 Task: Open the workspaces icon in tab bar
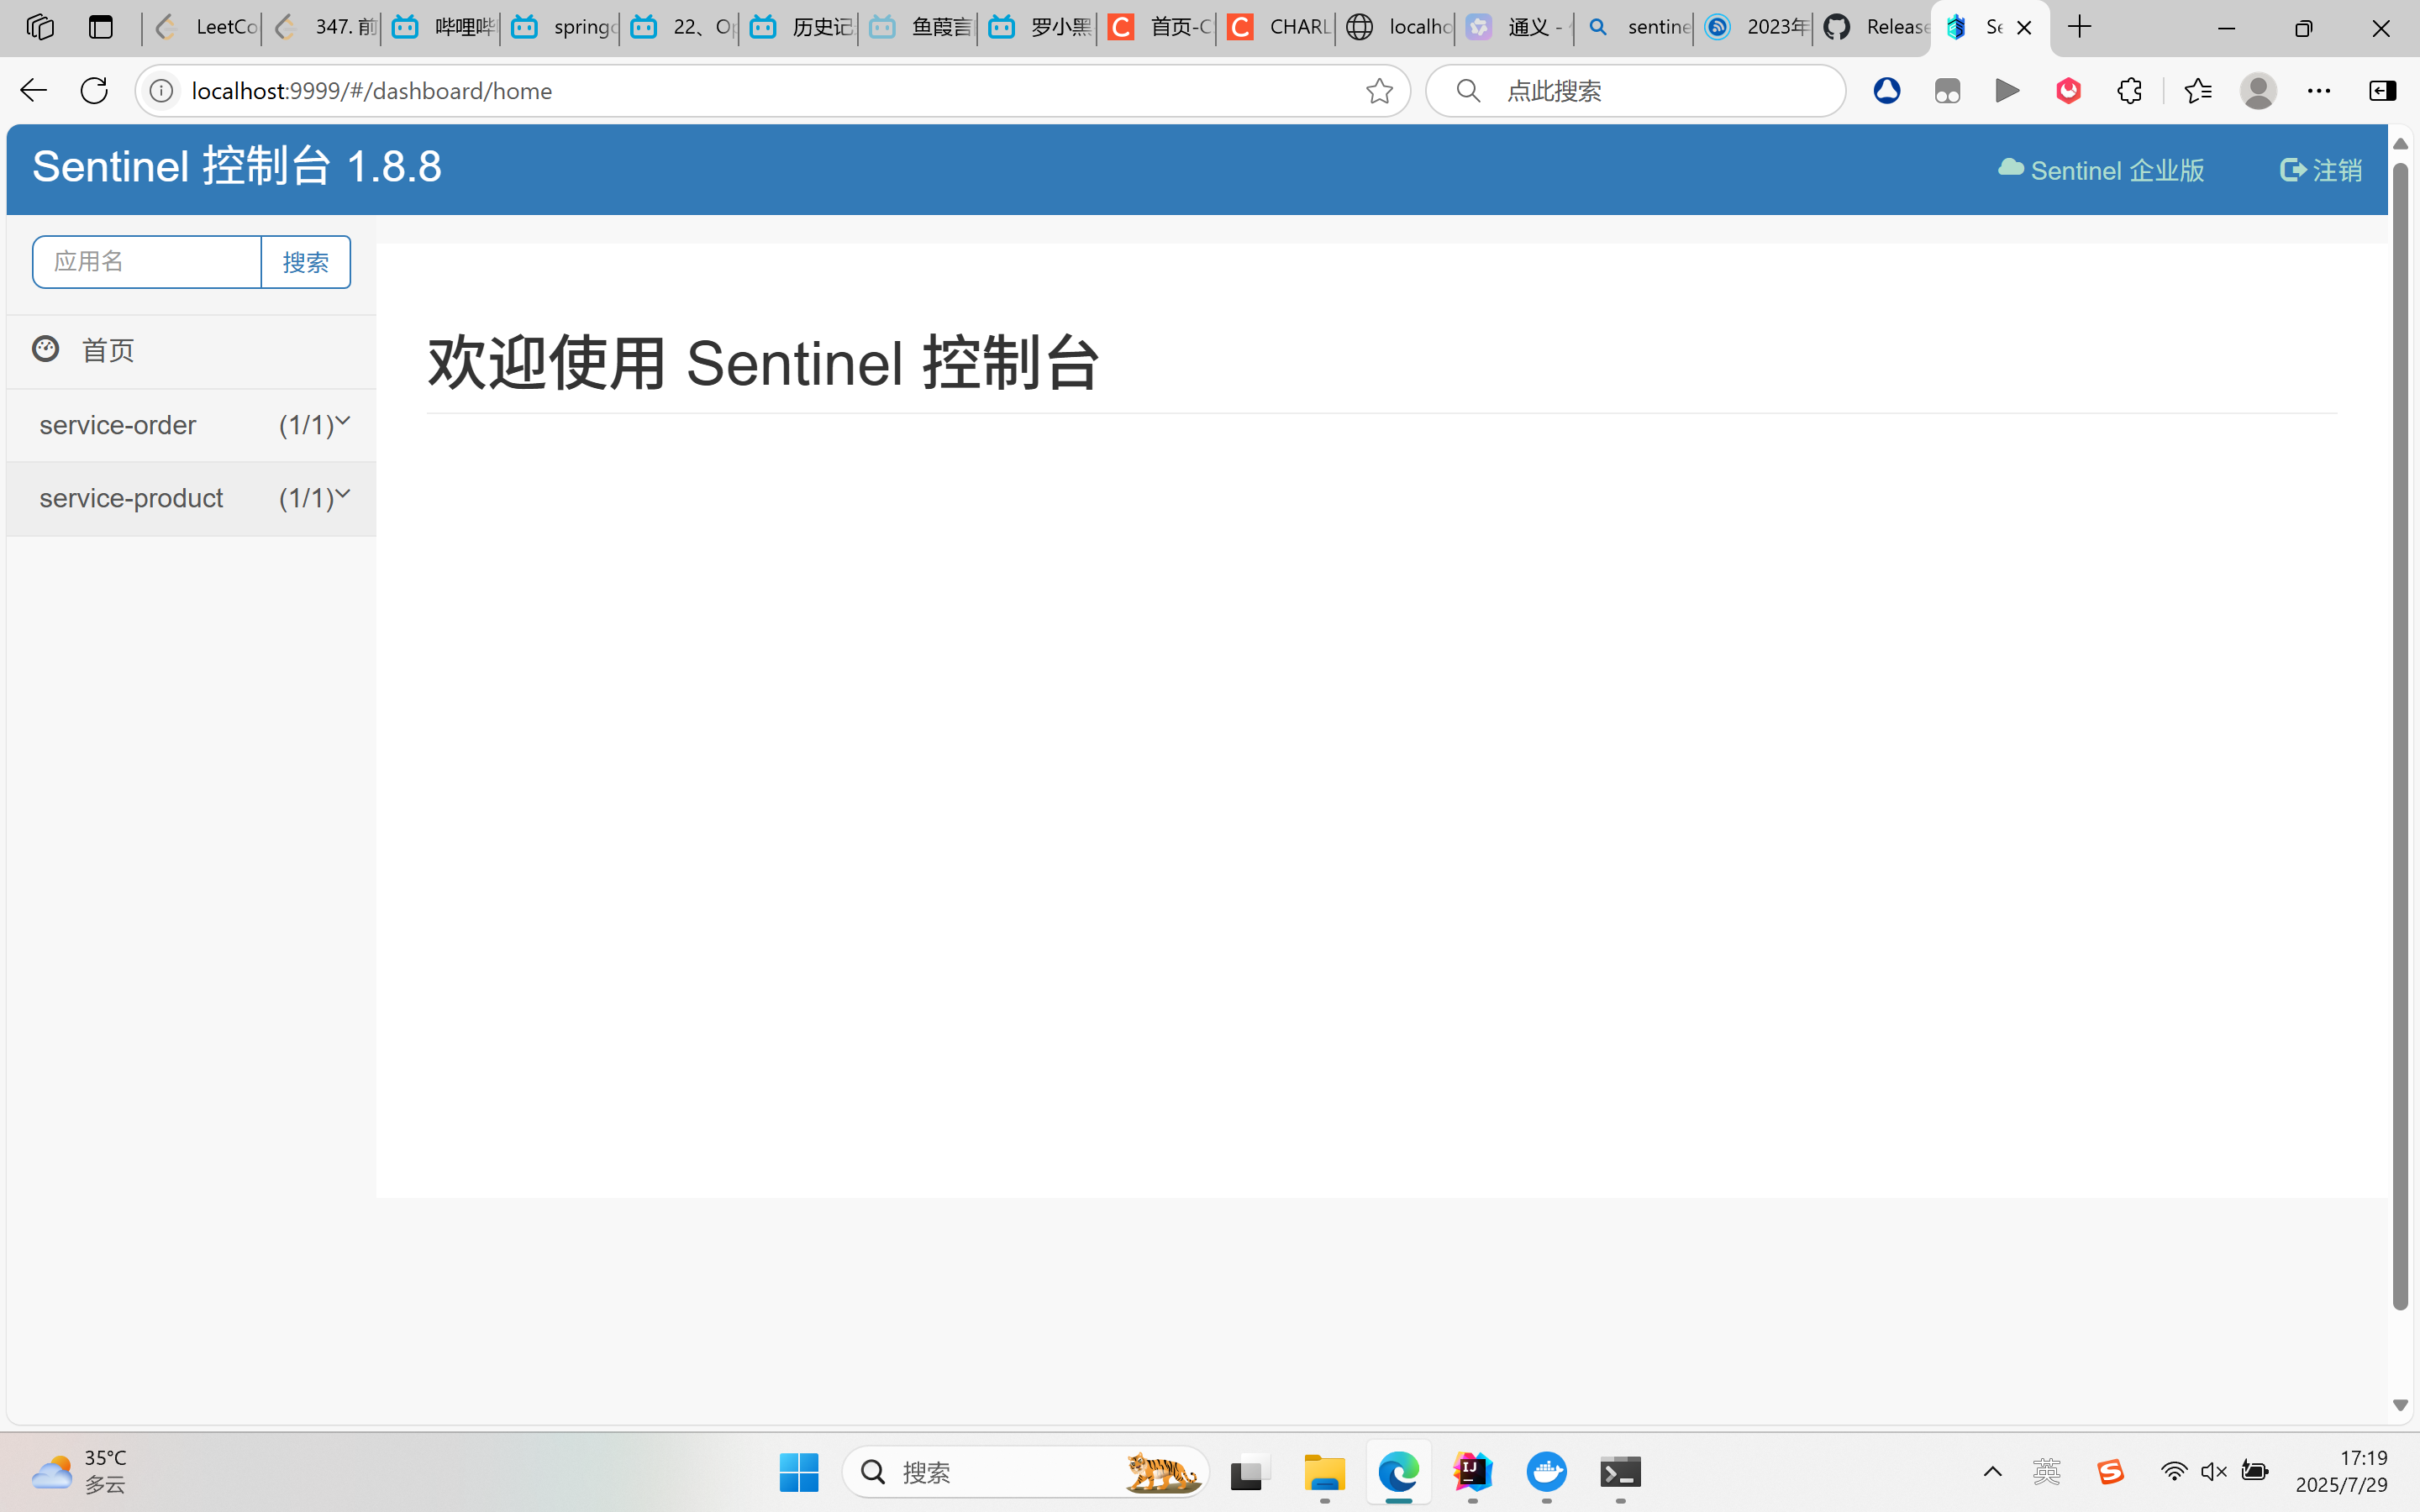40,27
